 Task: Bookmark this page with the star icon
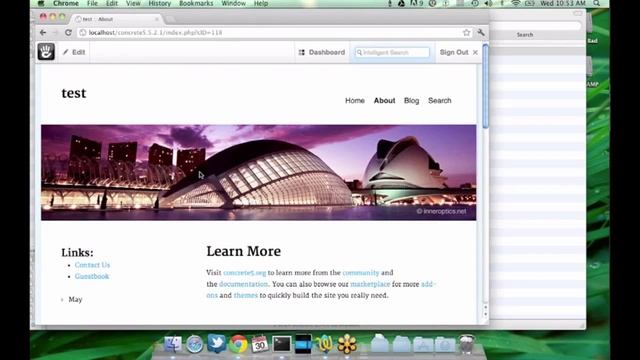467,32
